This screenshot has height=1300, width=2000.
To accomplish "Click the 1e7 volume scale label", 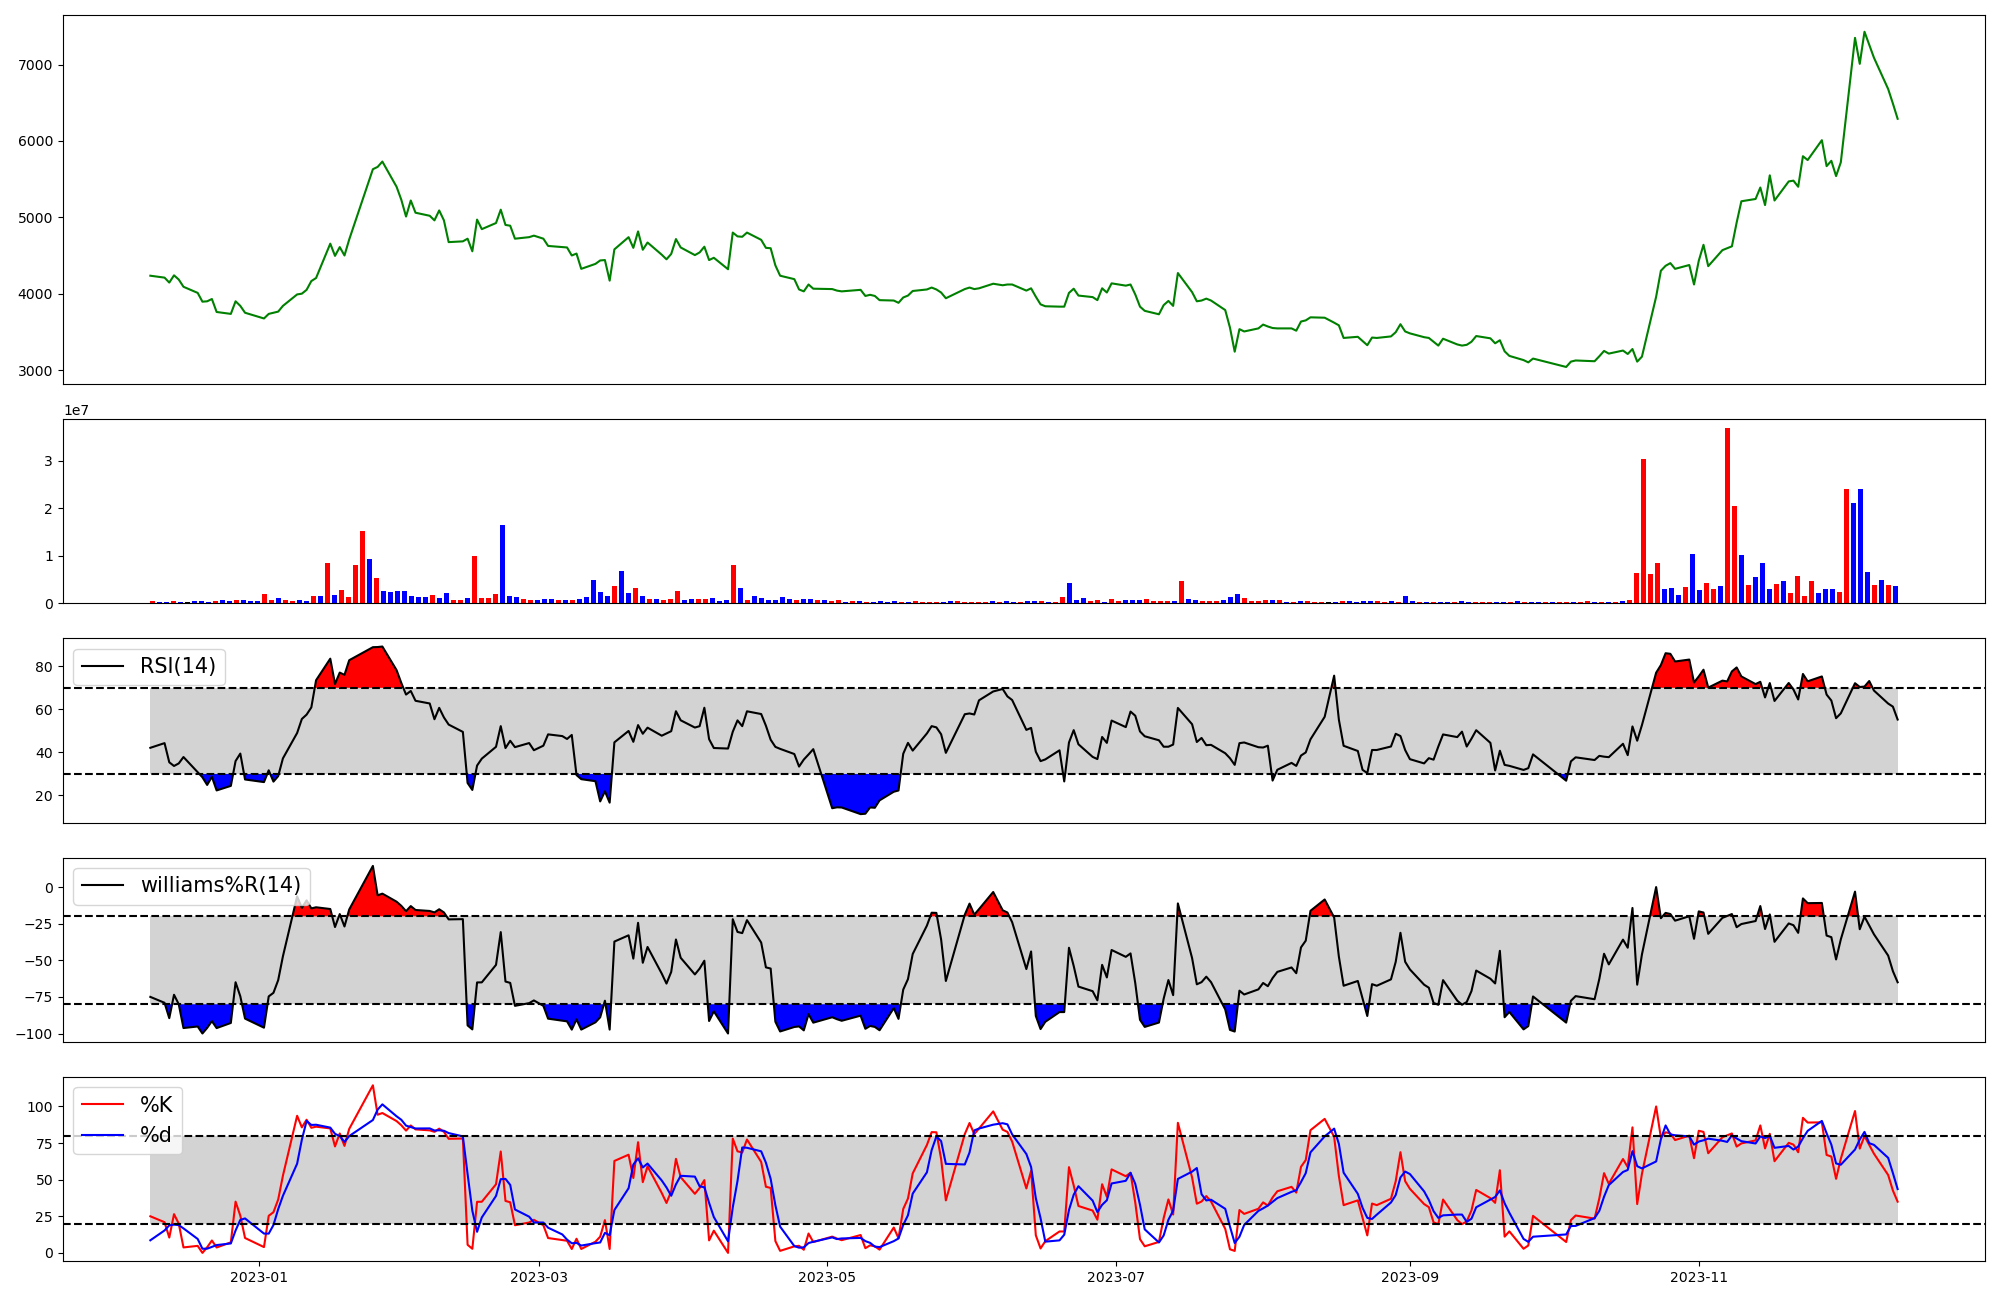I will pyautogui.click(x=76, y=410).
